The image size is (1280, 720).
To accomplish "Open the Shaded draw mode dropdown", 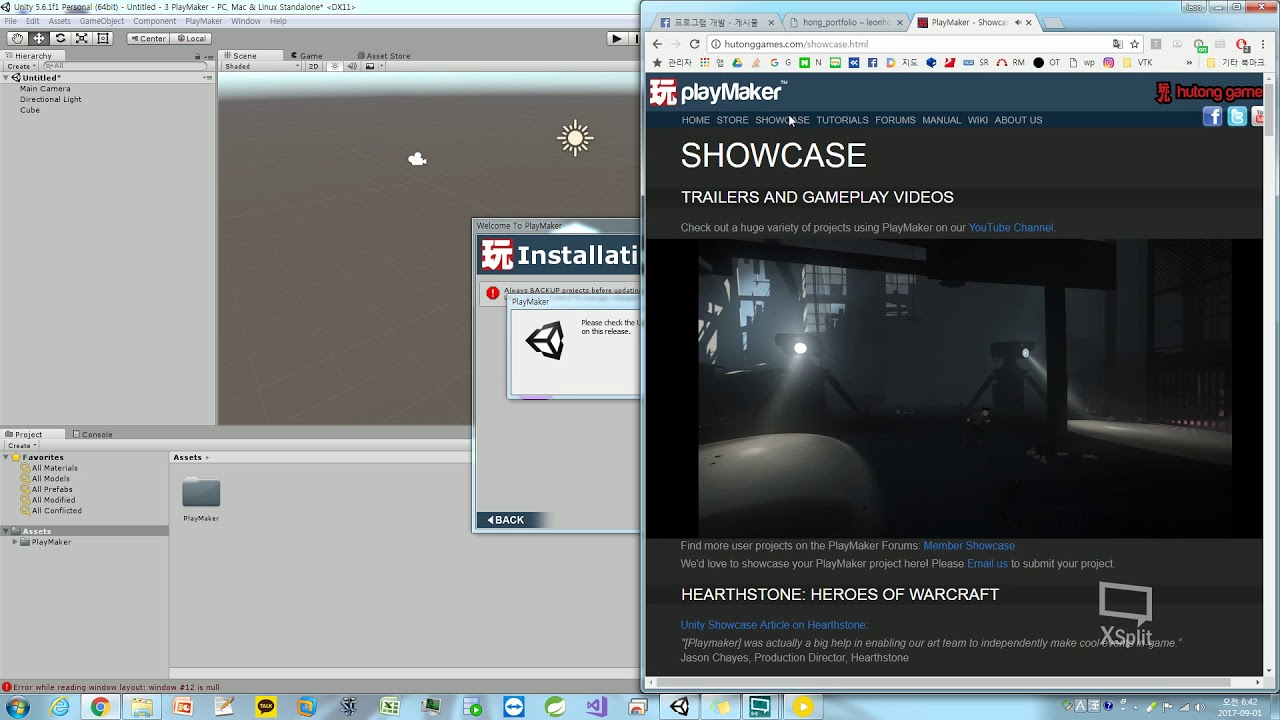I will click(x=262, y=67).
